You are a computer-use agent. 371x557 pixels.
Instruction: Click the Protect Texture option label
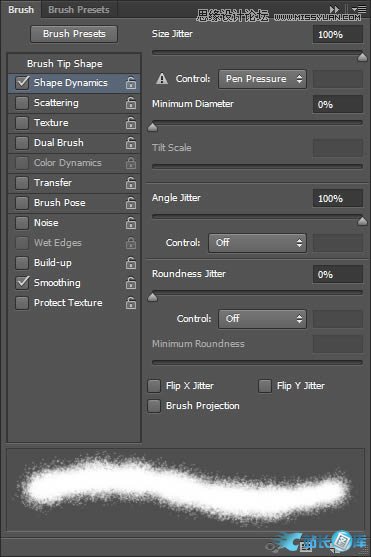68,303
